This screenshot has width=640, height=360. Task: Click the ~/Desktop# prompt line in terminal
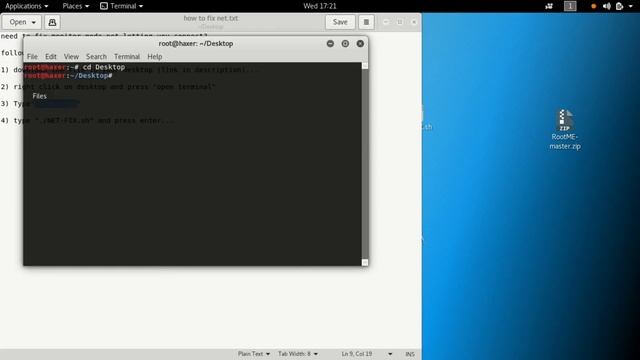(x=68, y=76)
